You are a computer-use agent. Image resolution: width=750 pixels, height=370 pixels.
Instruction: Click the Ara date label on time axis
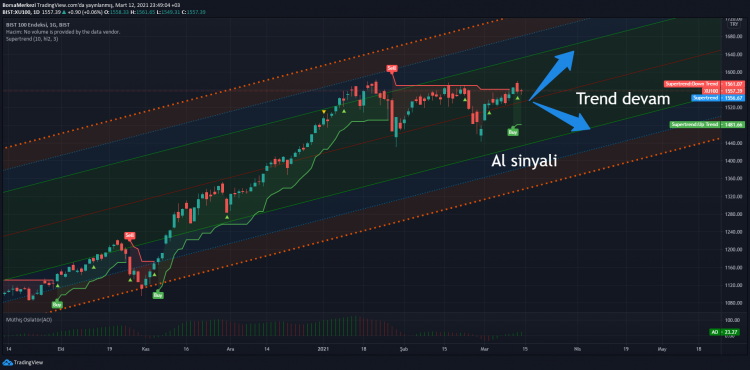230,349
